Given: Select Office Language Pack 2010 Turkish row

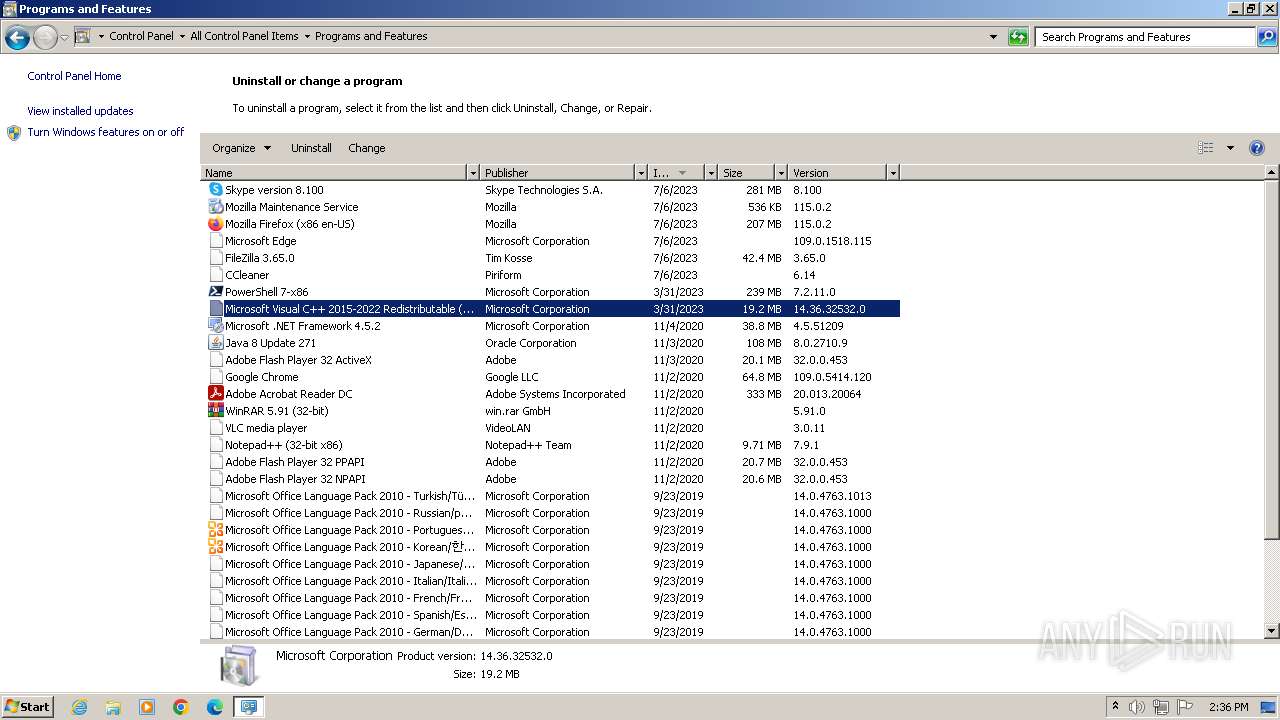Looking at the screenshot, I should click(x=552, y=496).
